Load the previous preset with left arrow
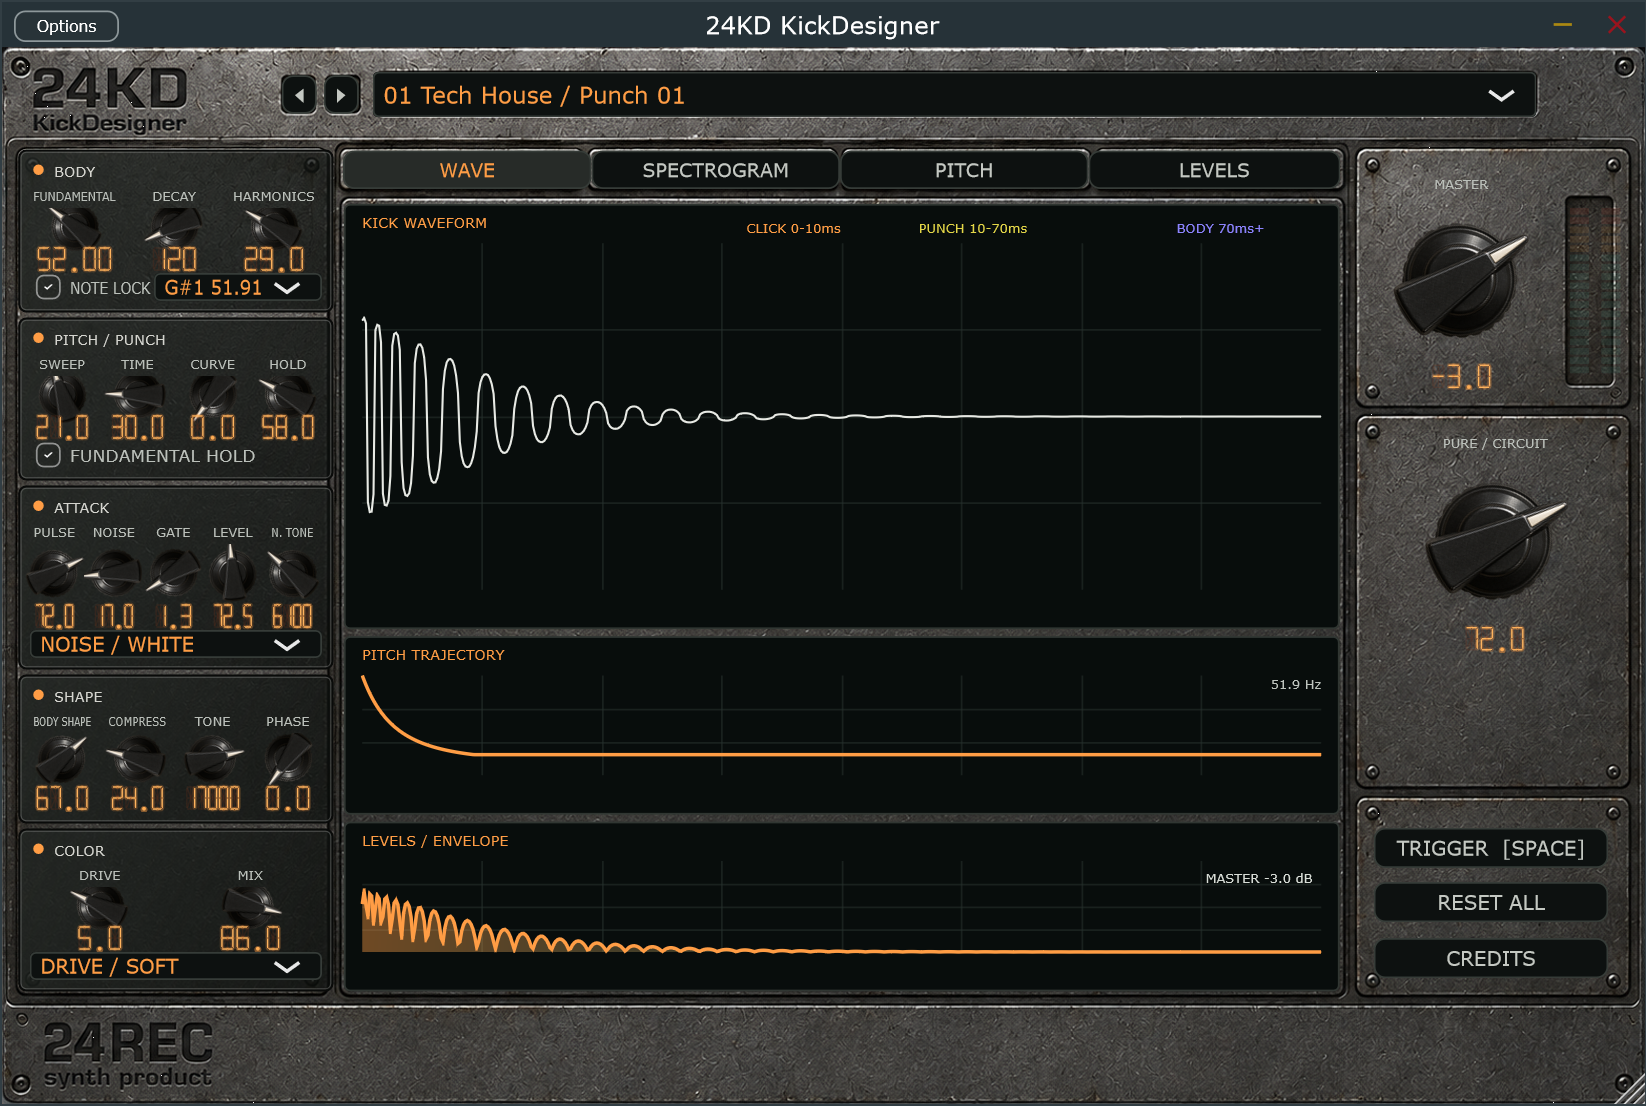 tap(299, 95)
